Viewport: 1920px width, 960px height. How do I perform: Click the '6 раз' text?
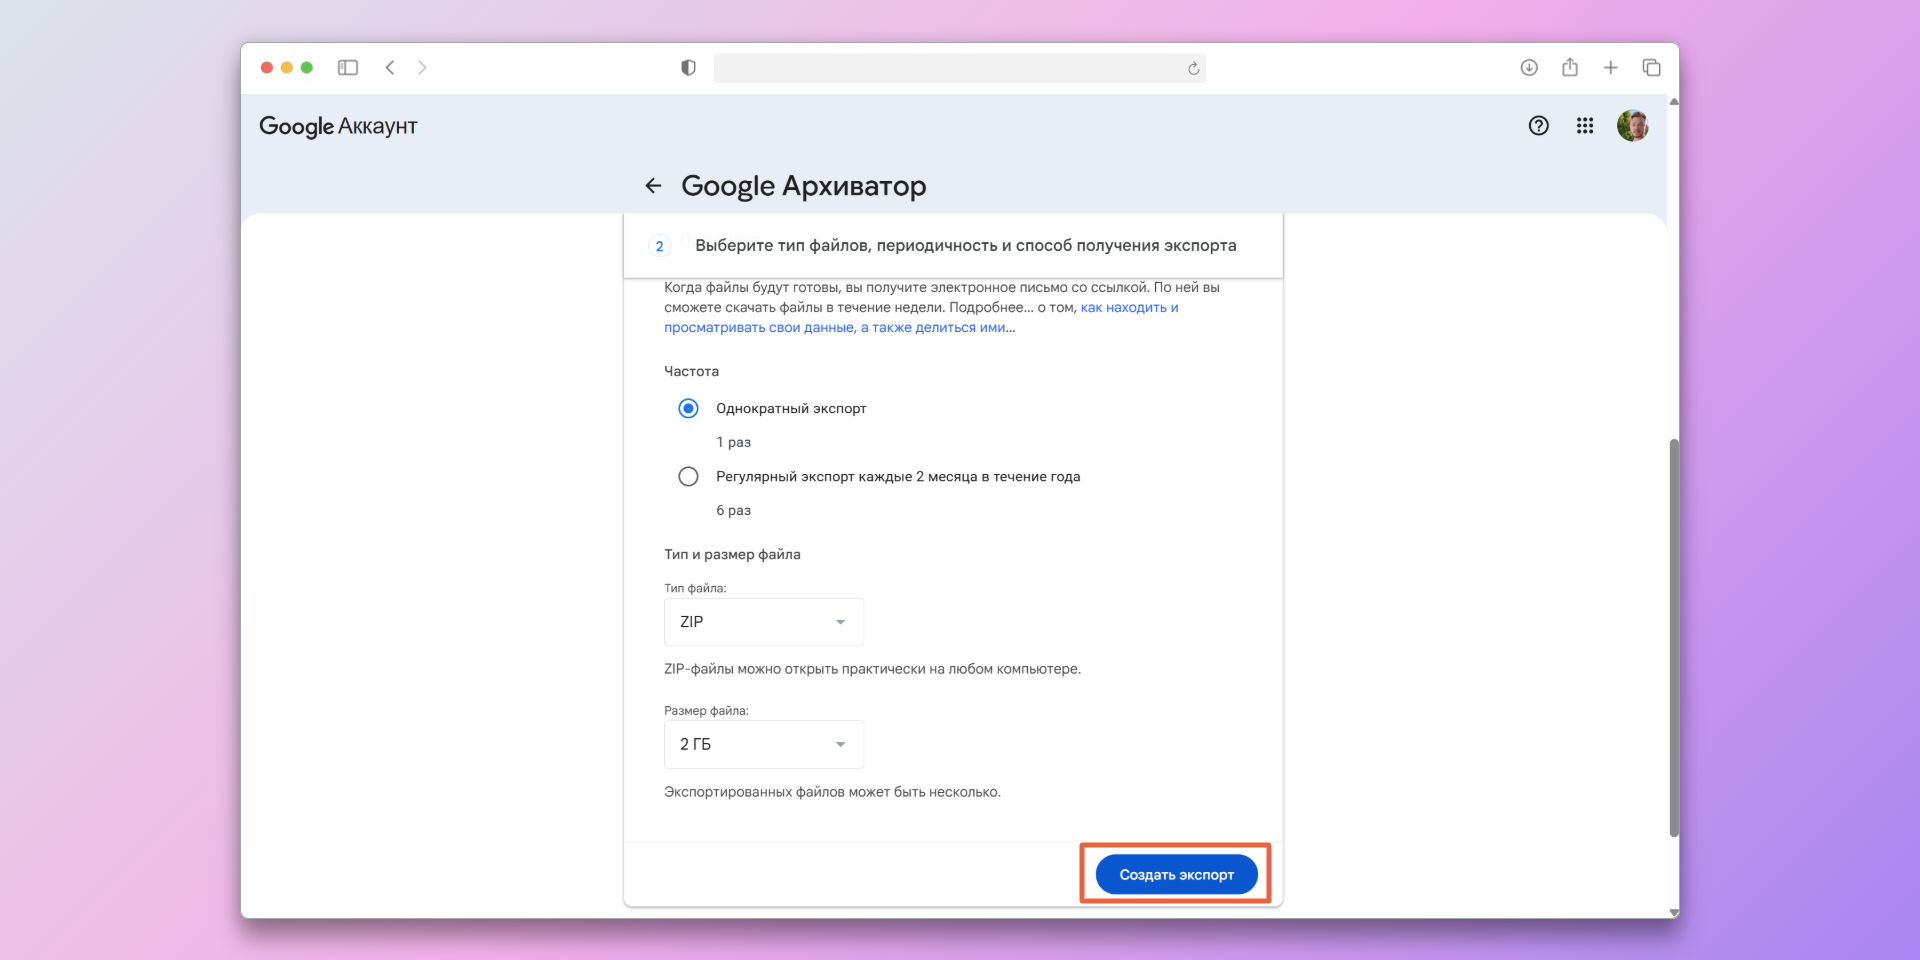733,510
